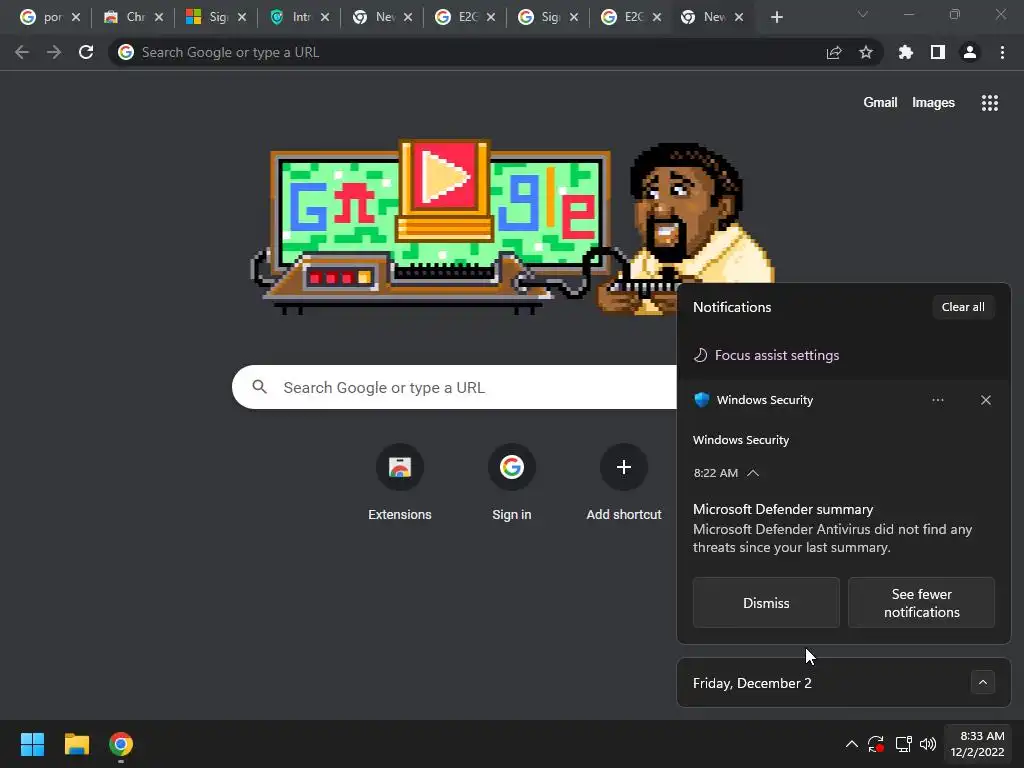
Task: Open Gmail link
Action: click(x=880, y=103)
